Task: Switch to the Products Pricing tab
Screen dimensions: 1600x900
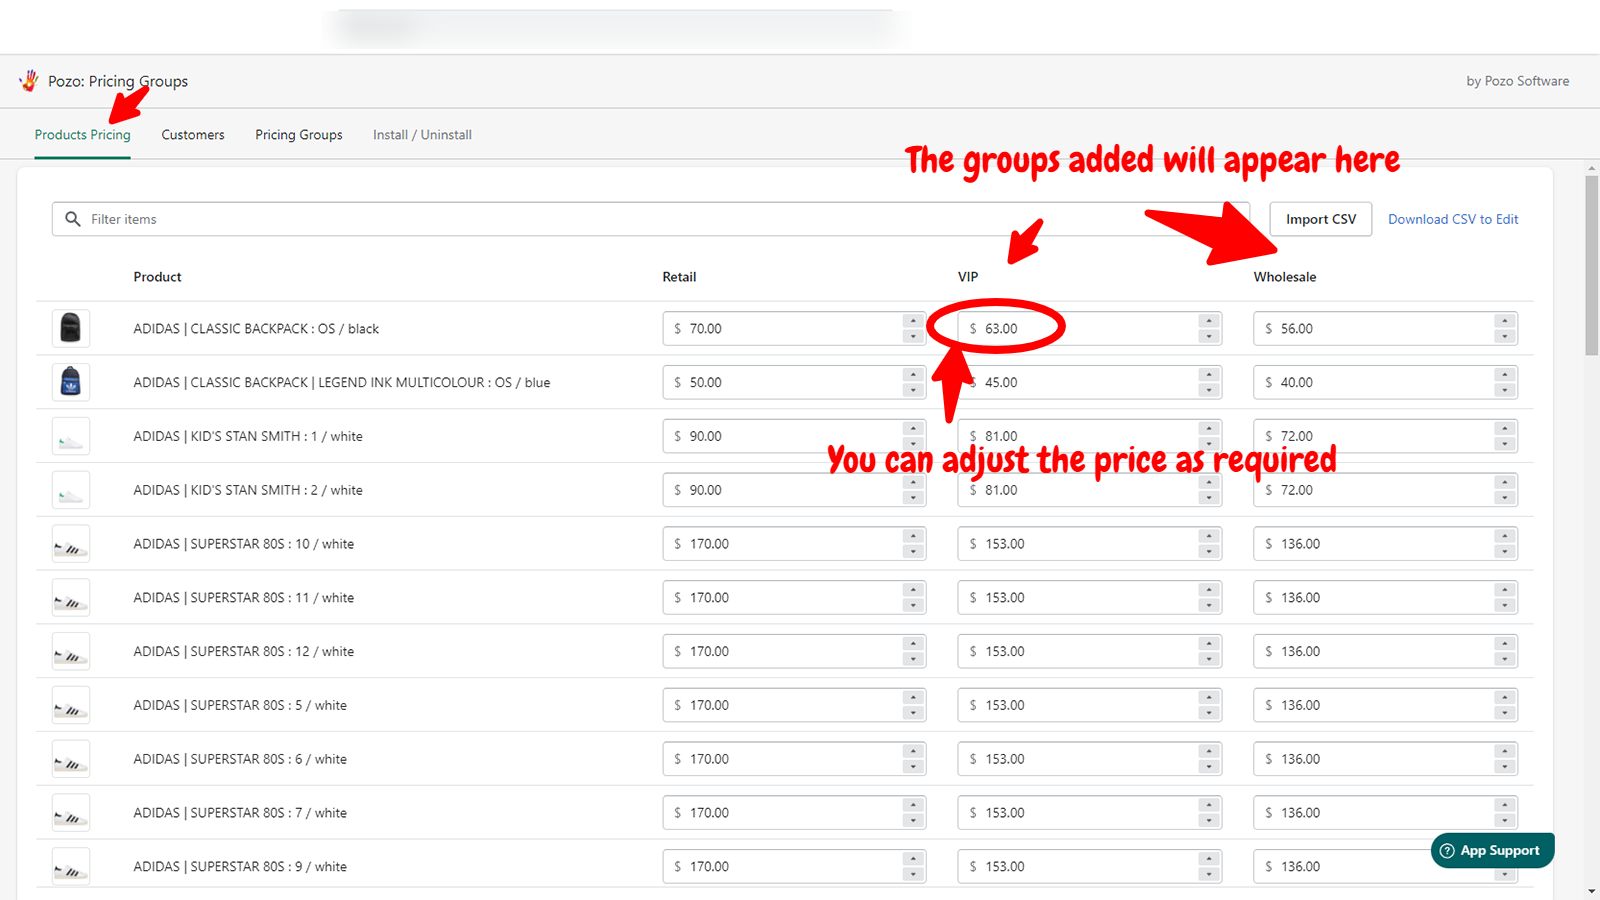Action: [x=83, y=135]
